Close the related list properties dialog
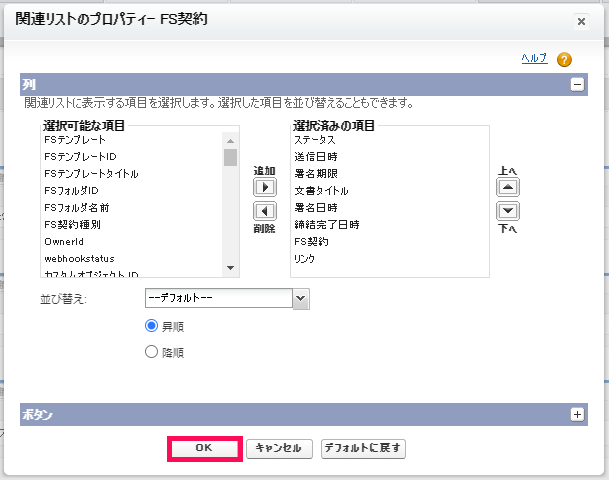 pos(581,21)
